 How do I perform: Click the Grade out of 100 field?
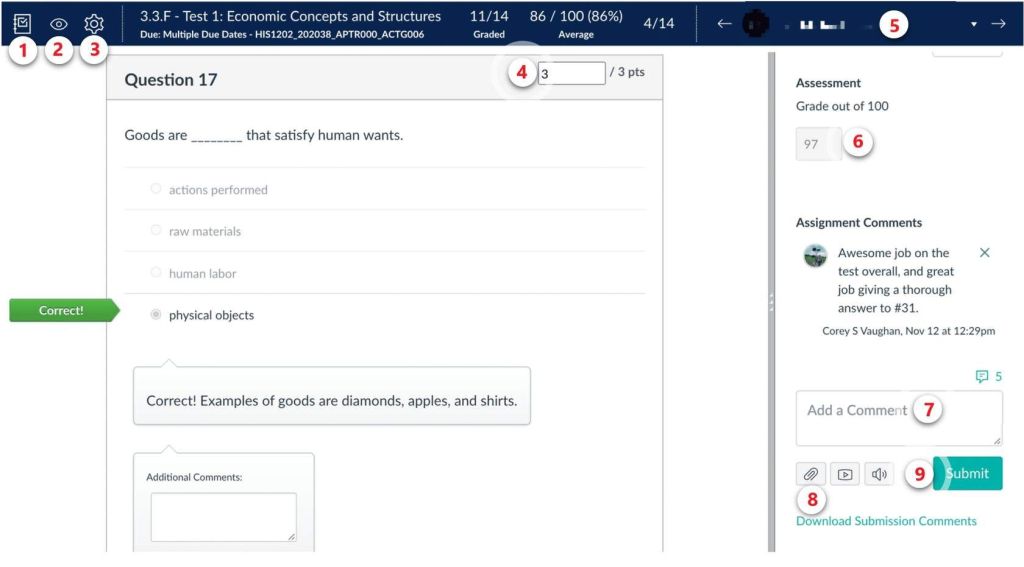pos(818,144)
